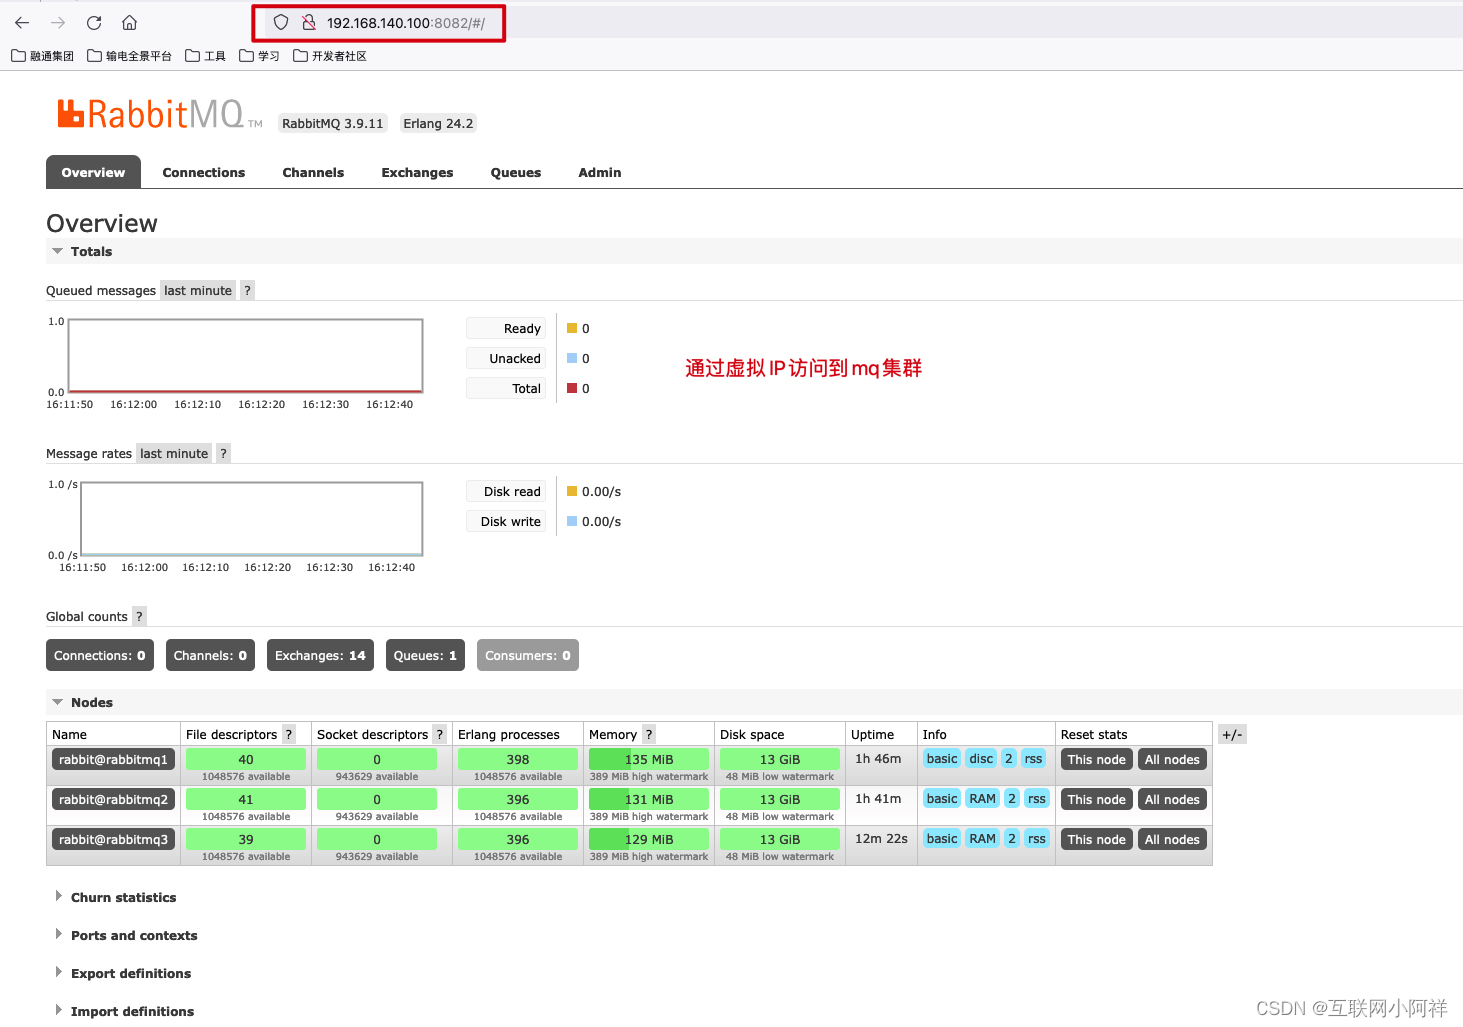Click the RAM tag on rabbitmq2
Image resolution: width=1463 pixels, height=1027 pixels.
(983, 798)
